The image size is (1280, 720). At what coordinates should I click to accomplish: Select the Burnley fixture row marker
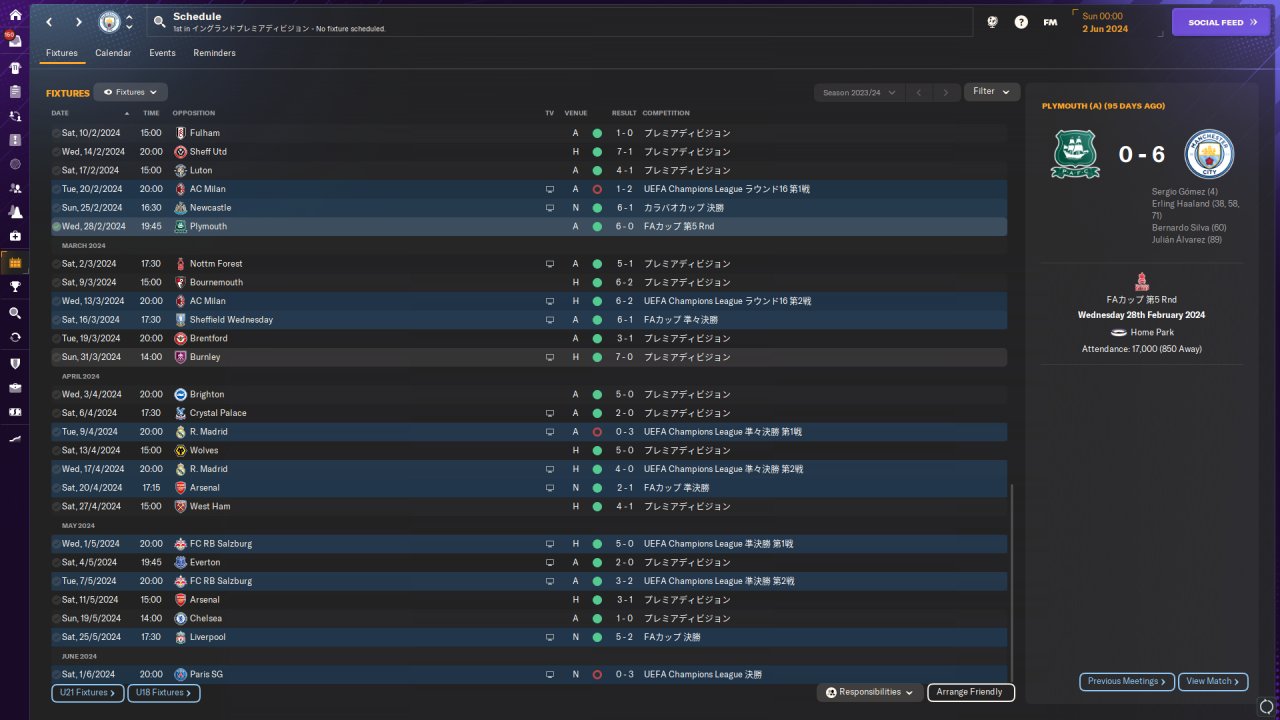coord(56,357)
